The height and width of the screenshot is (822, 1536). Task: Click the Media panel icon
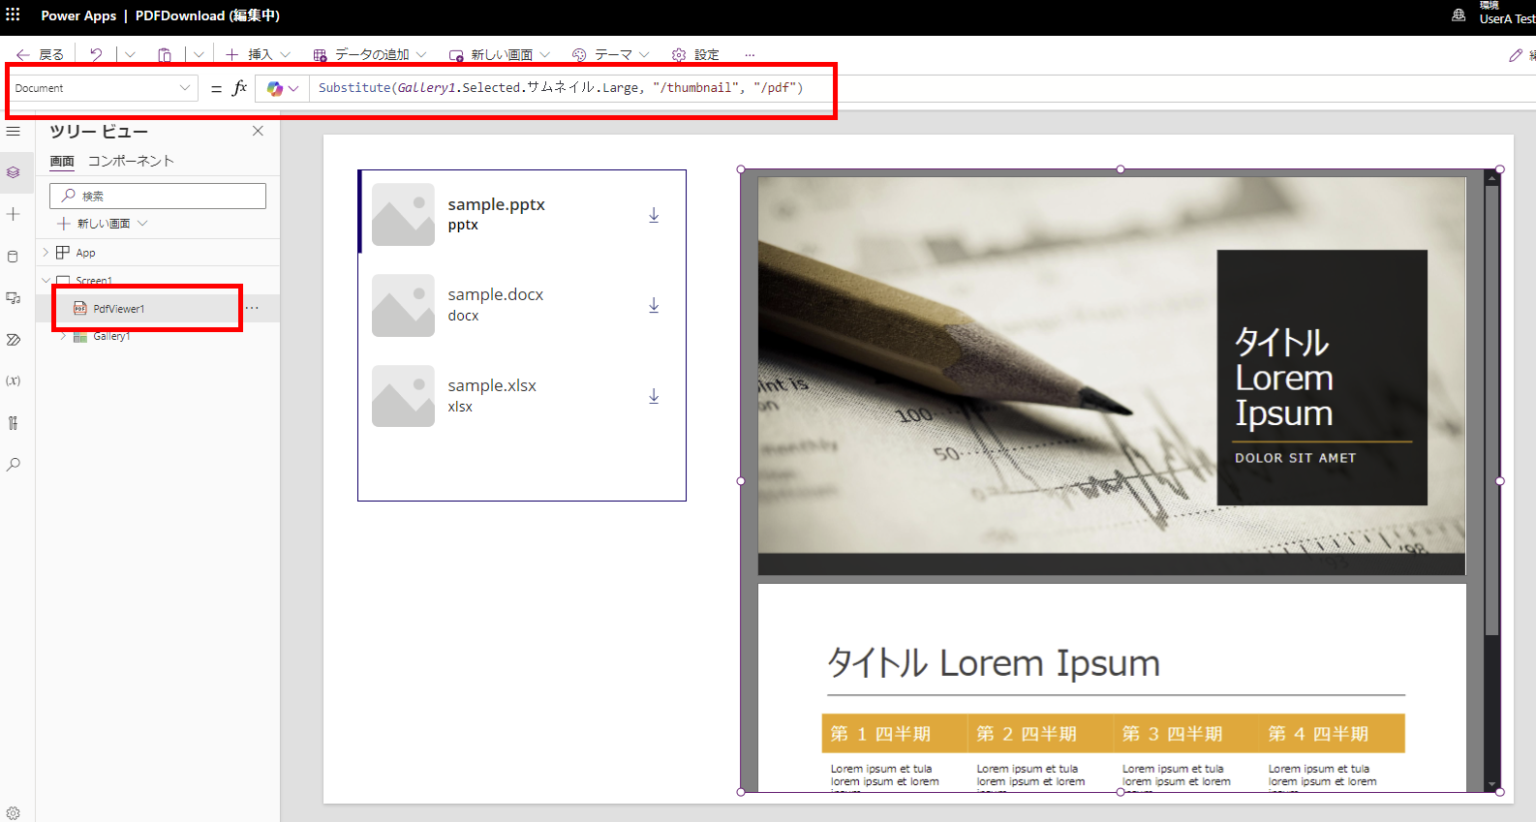pos(15,298)
